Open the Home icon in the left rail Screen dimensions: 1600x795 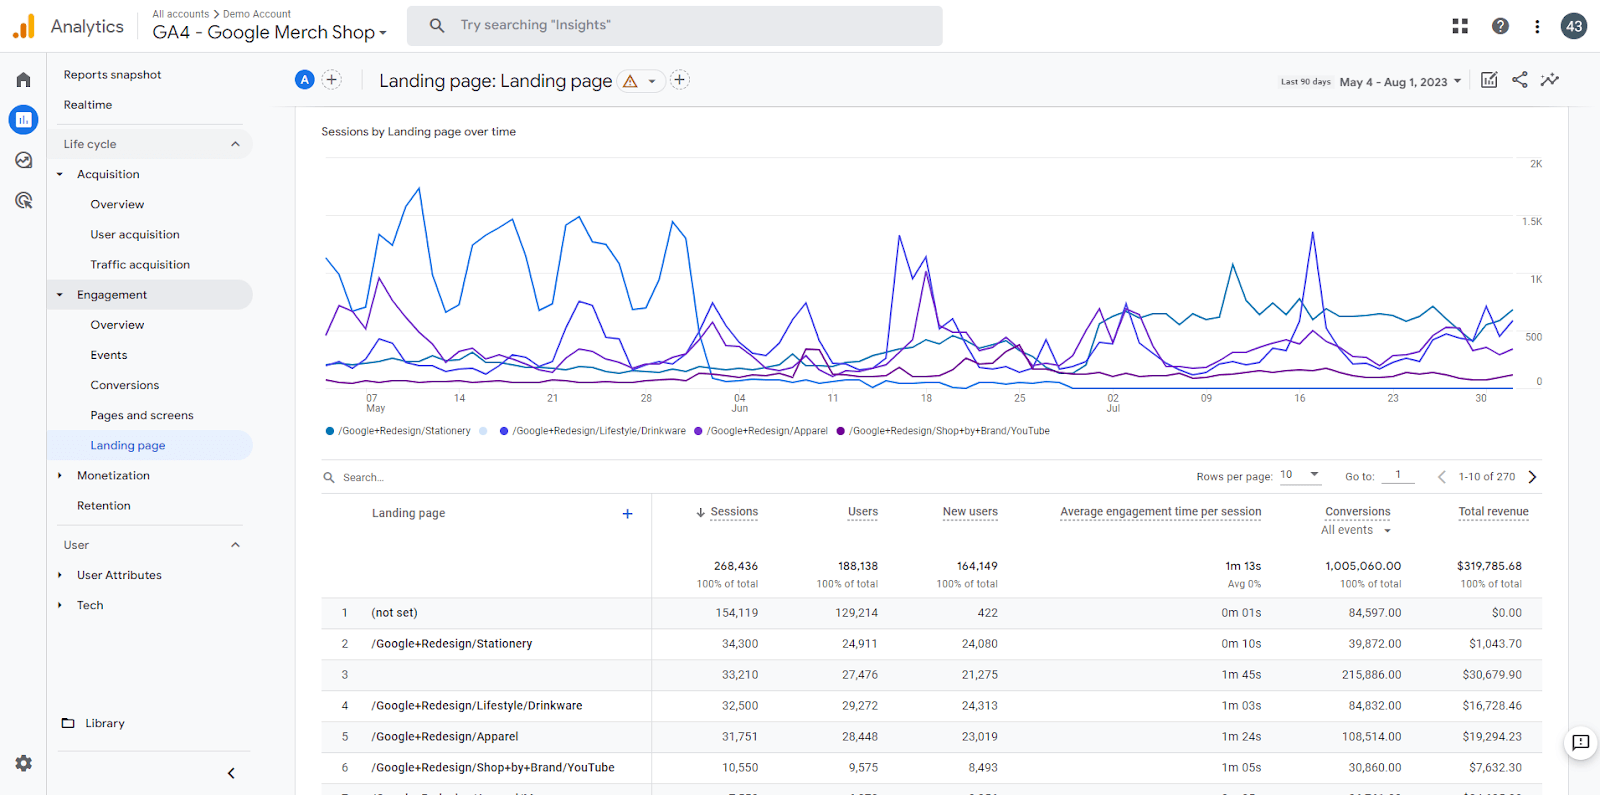pos(23,80)
